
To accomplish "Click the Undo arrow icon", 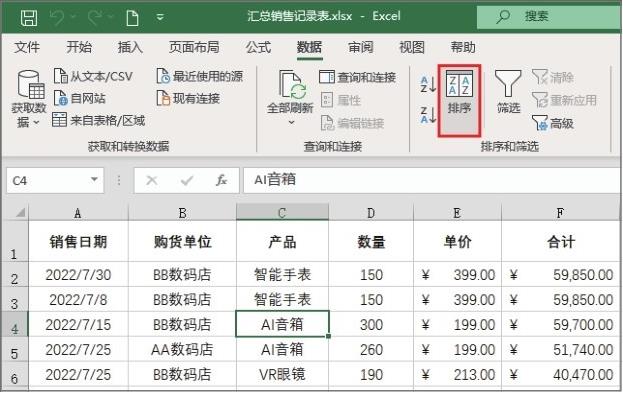I will point(57,17).
